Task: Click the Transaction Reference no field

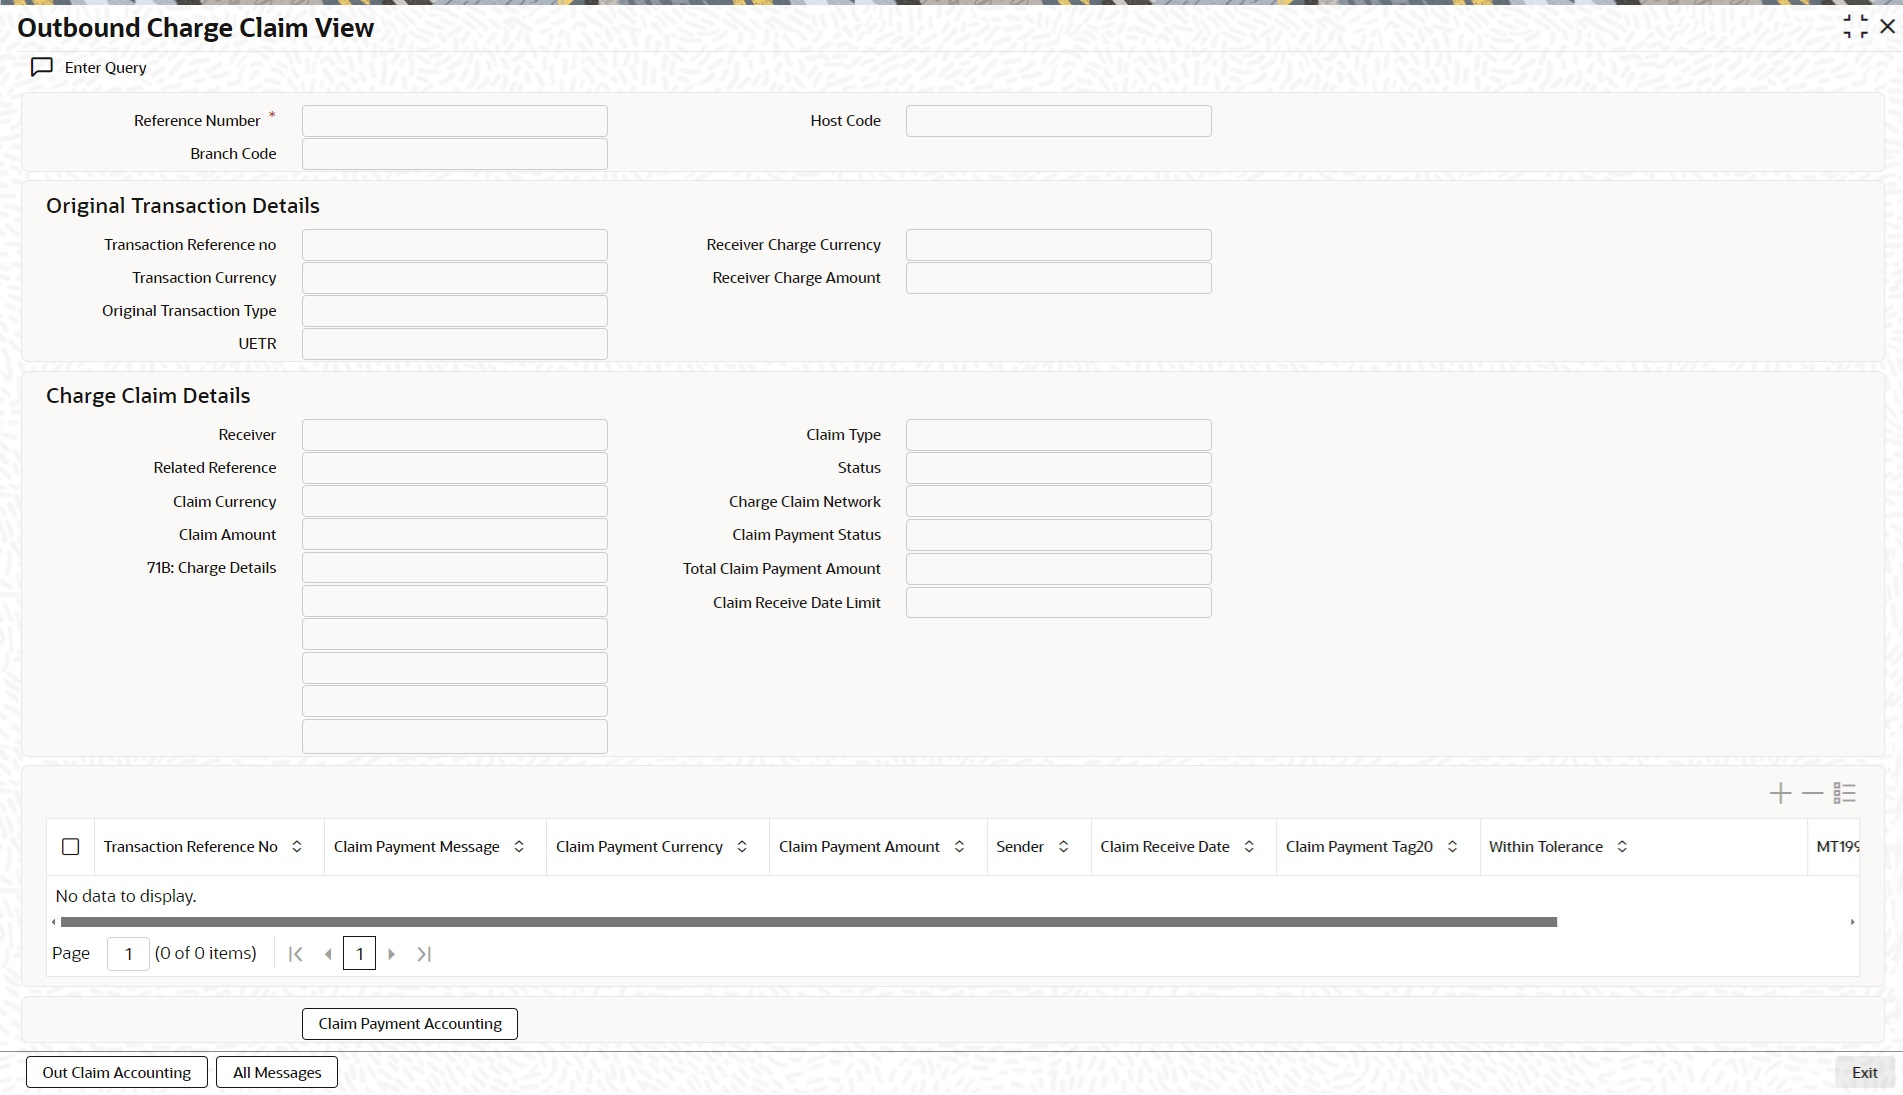Action: 455,245
